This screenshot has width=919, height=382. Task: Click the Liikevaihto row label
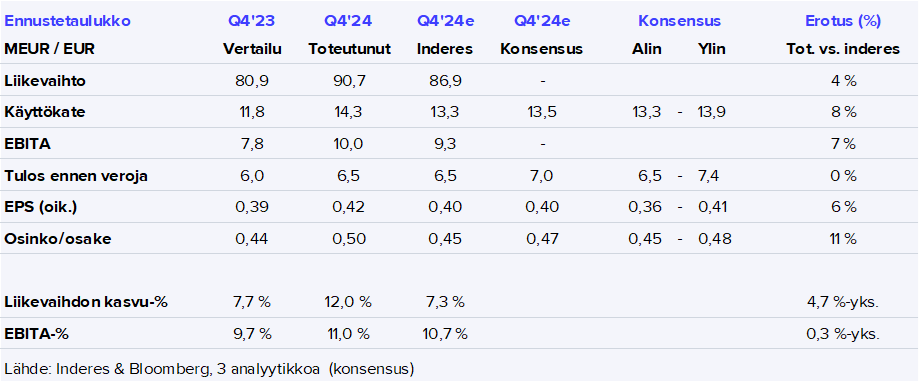tap(45, 81)
